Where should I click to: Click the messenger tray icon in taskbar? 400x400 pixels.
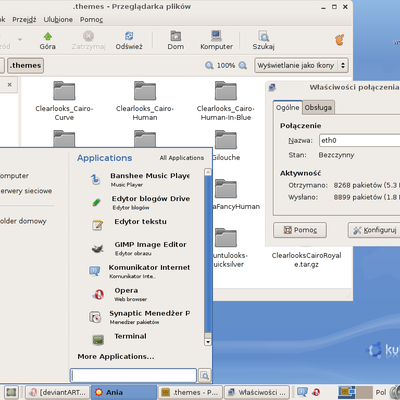tap(302, 392)
